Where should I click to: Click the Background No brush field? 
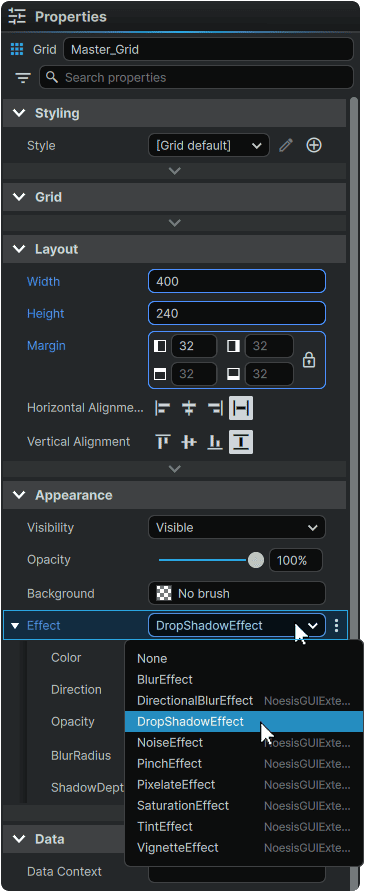coord(237,593)
